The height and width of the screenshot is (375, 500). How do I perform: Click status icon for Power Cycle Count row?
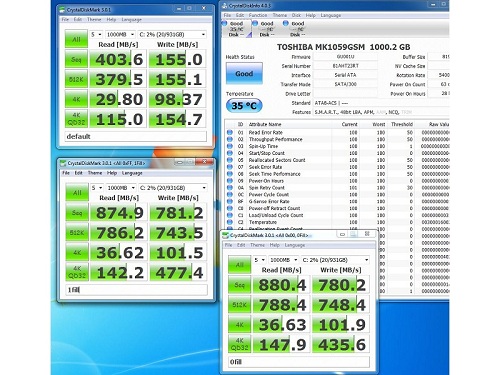[230, 195]
